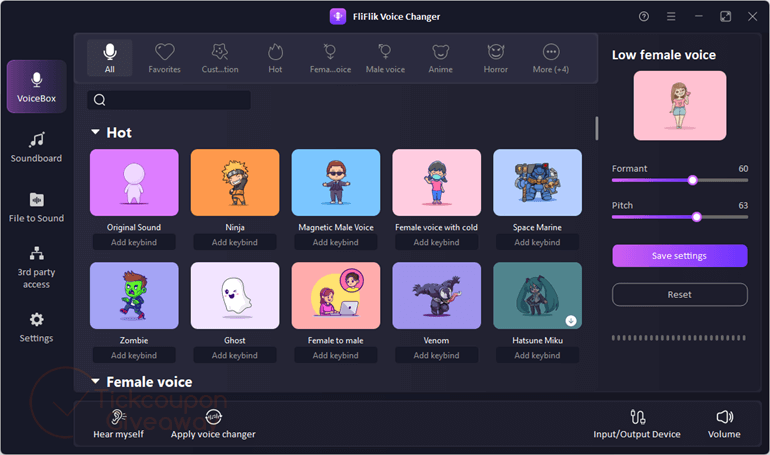Open the help question mark icon

click(x=644, y=17)
